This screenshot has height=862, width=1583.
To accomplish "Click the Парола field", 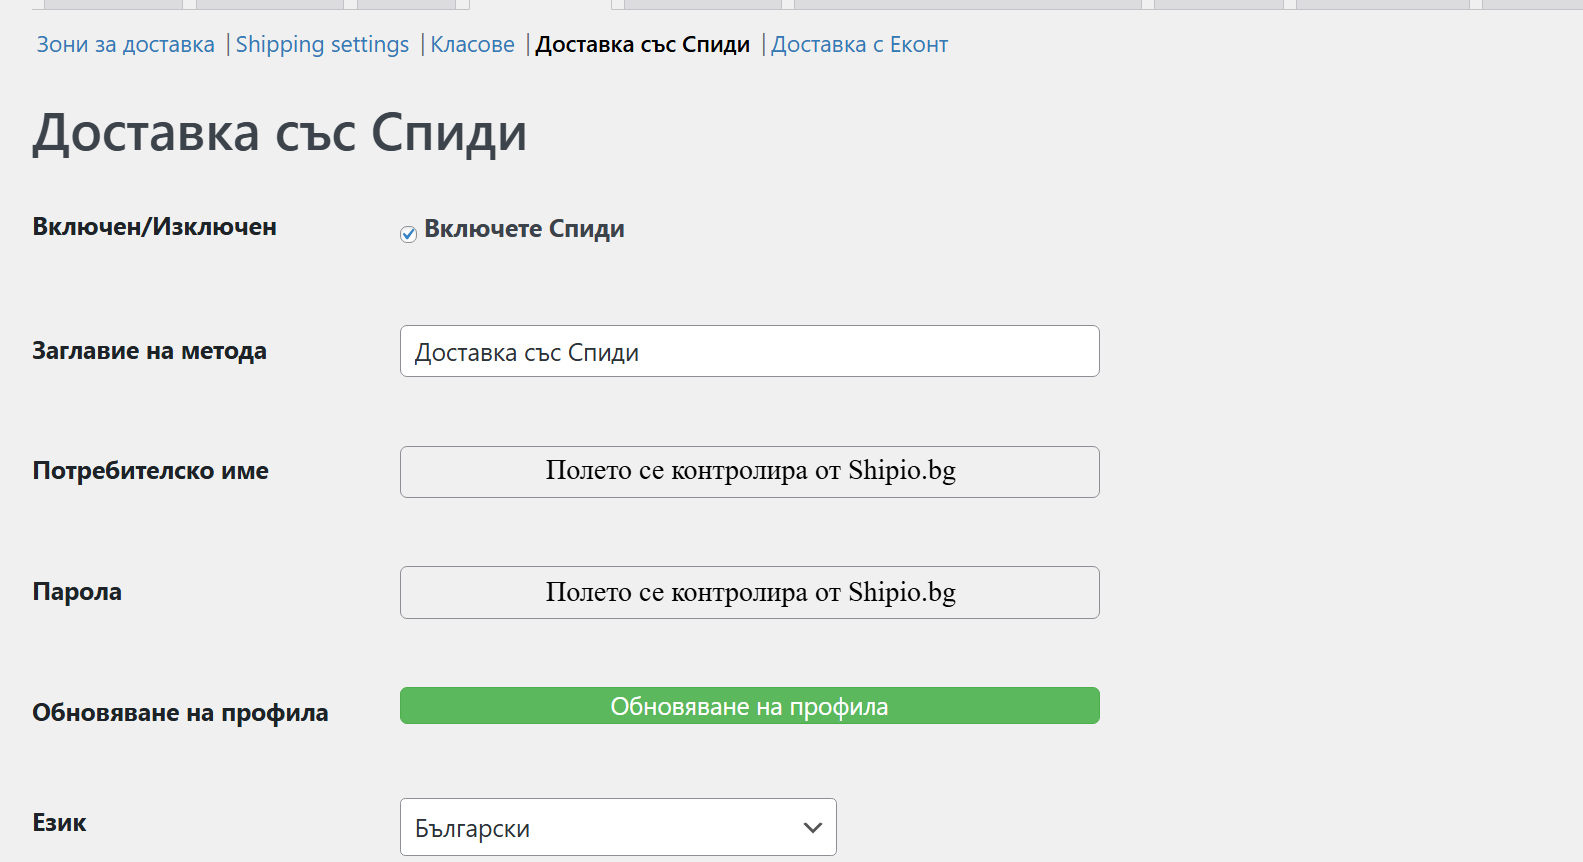I will (750, 592).
